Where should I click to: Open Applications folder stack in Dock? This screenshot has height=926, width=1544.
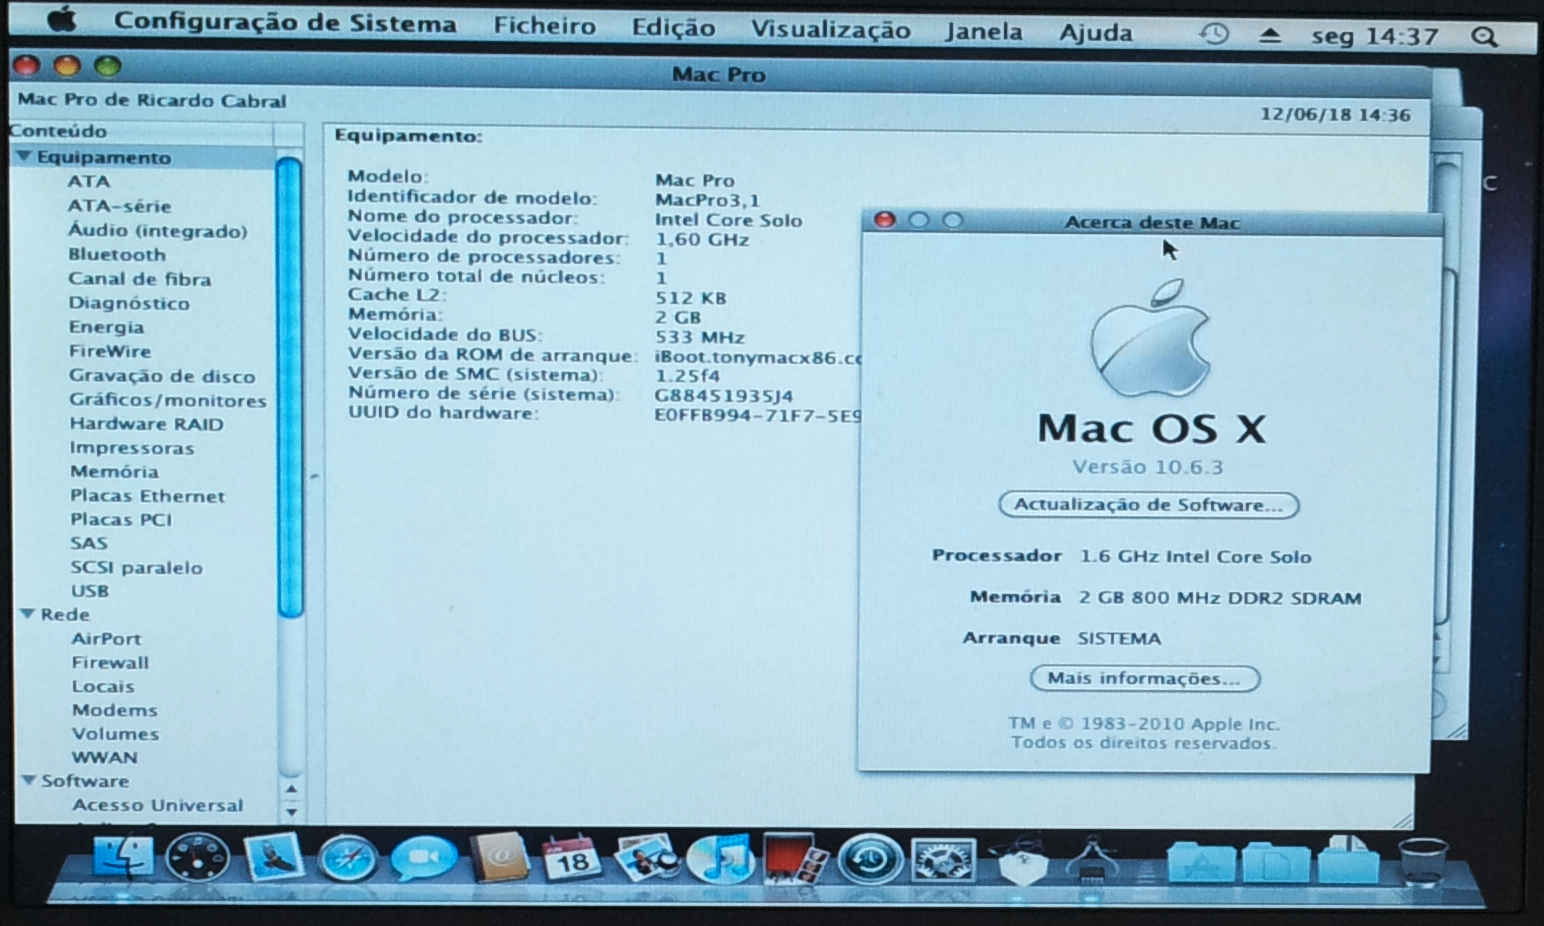point(1201,861)
